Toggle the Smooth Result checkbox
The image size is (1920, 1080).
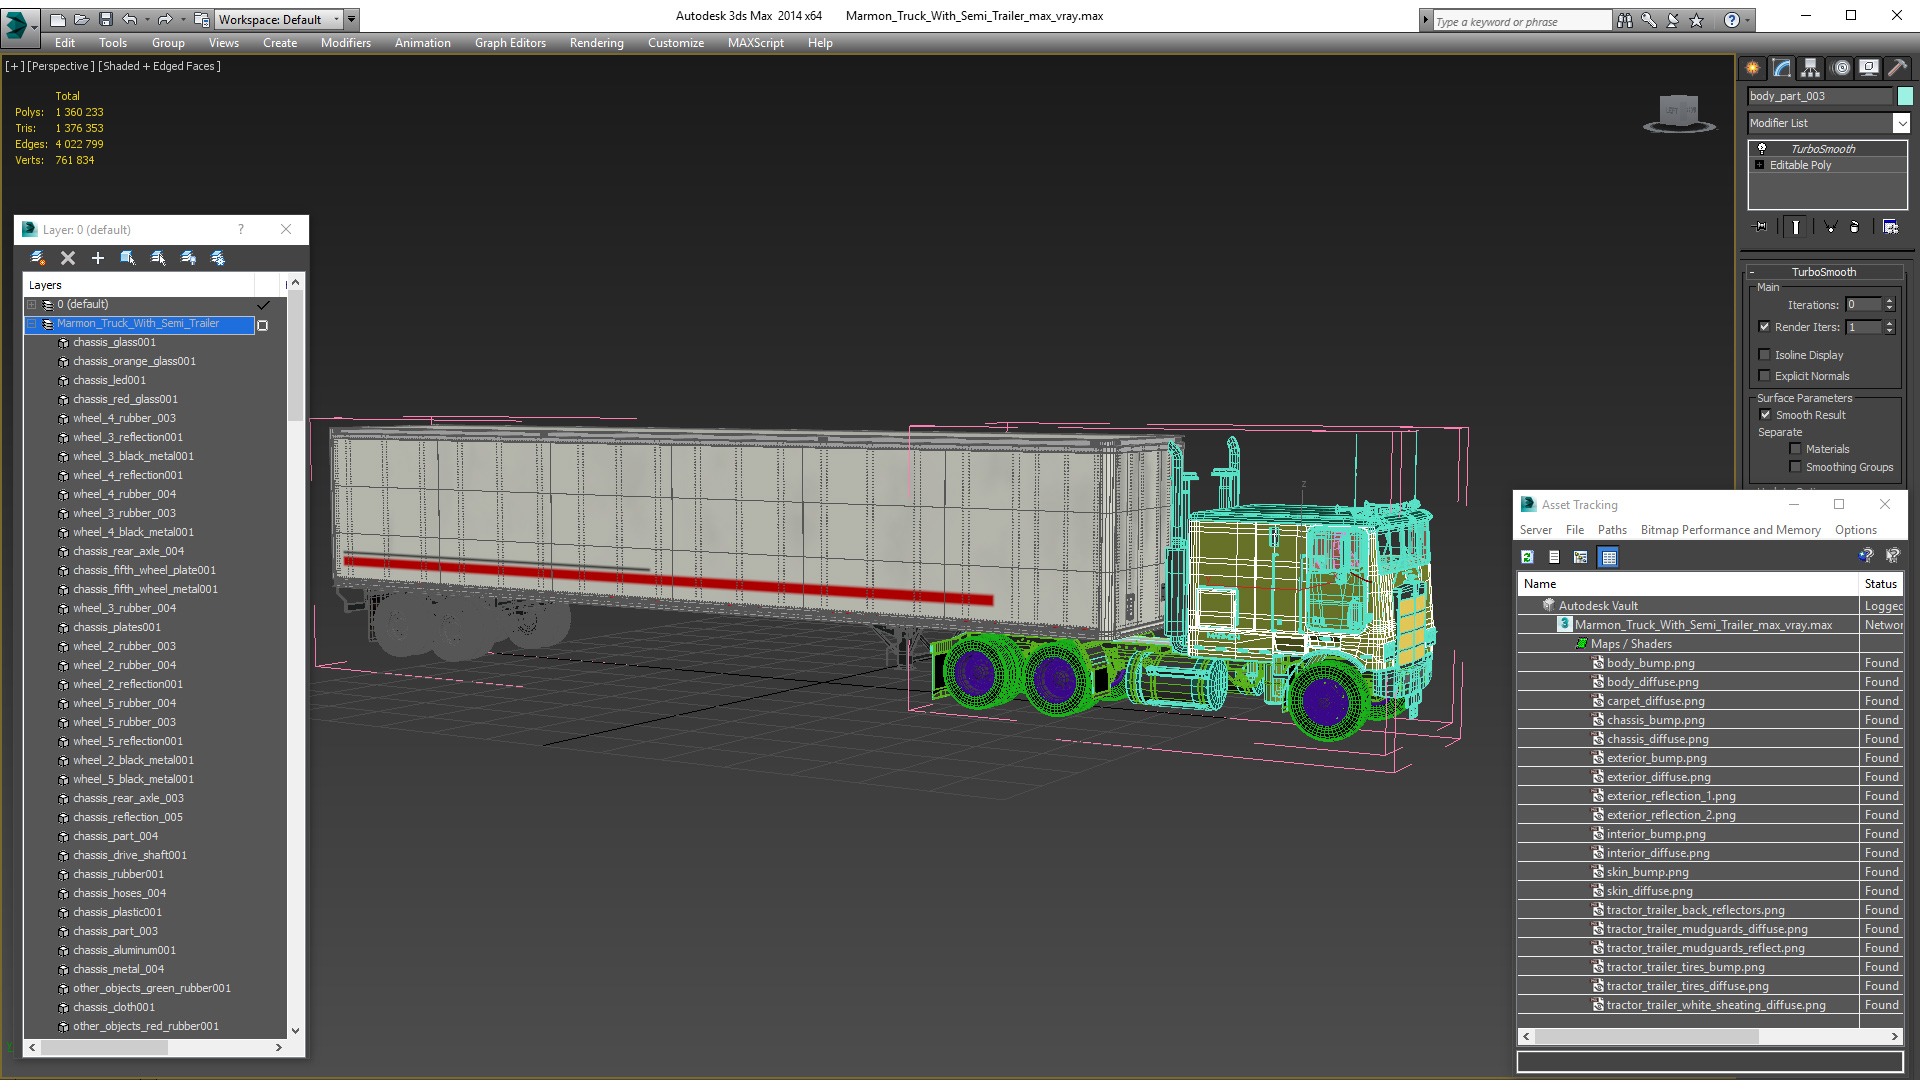tap(1765, 415)
